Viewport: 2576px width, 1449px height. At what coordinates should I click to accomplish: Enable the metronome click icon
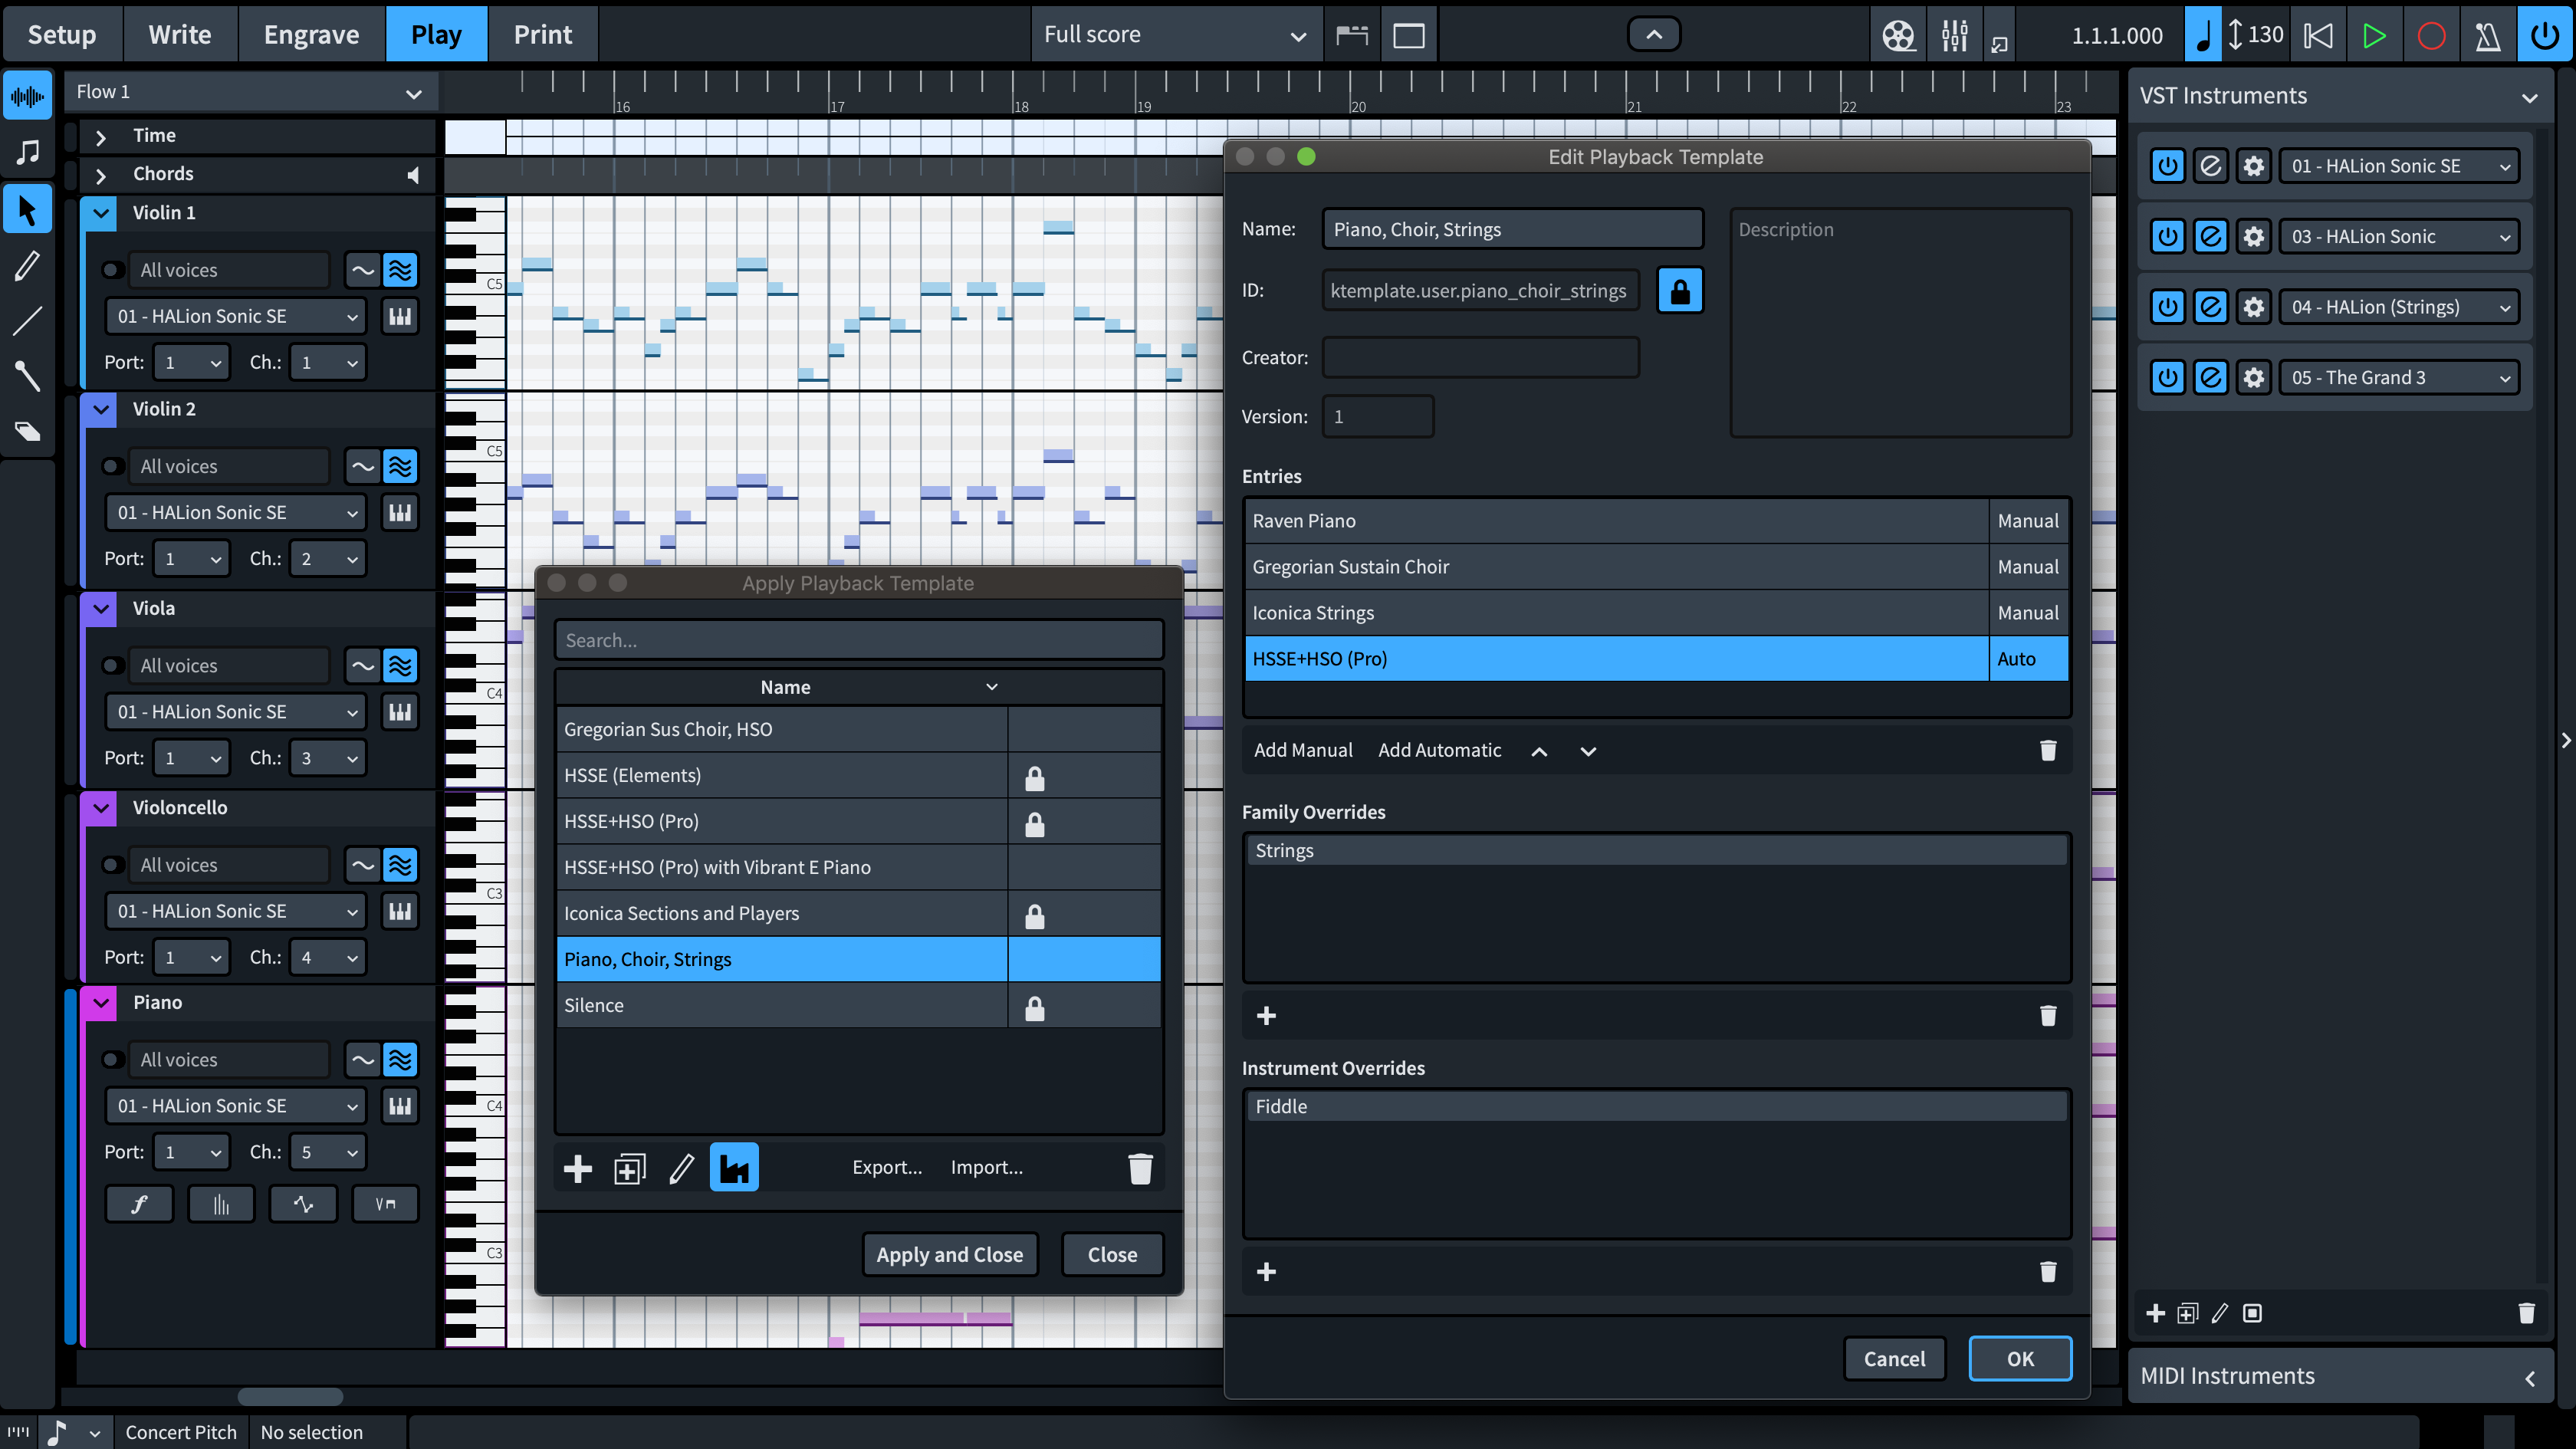2488,34
